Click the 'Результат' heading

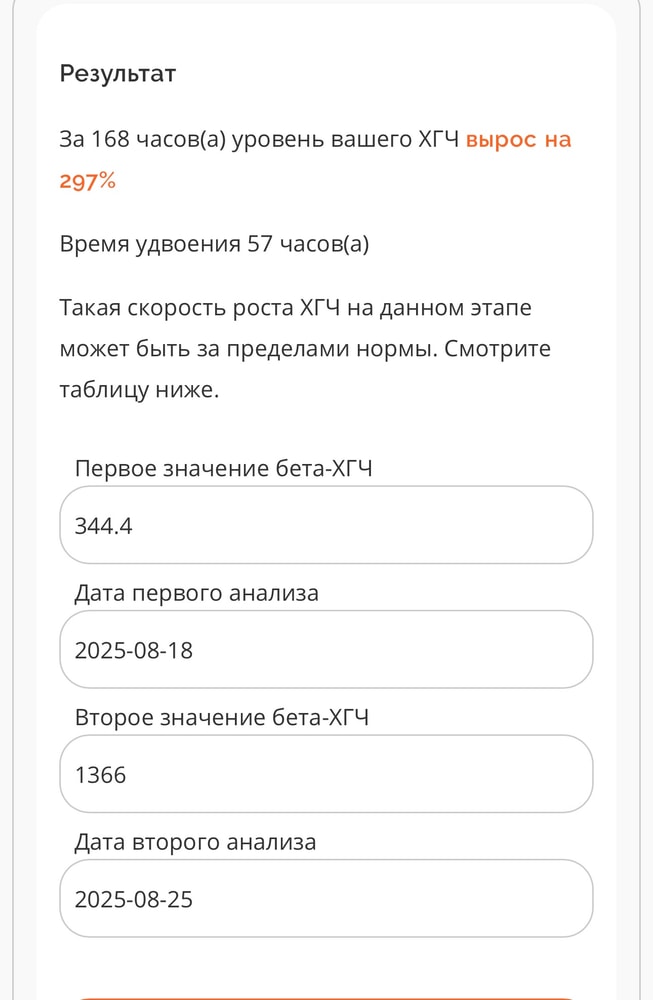tap(118, 73)
